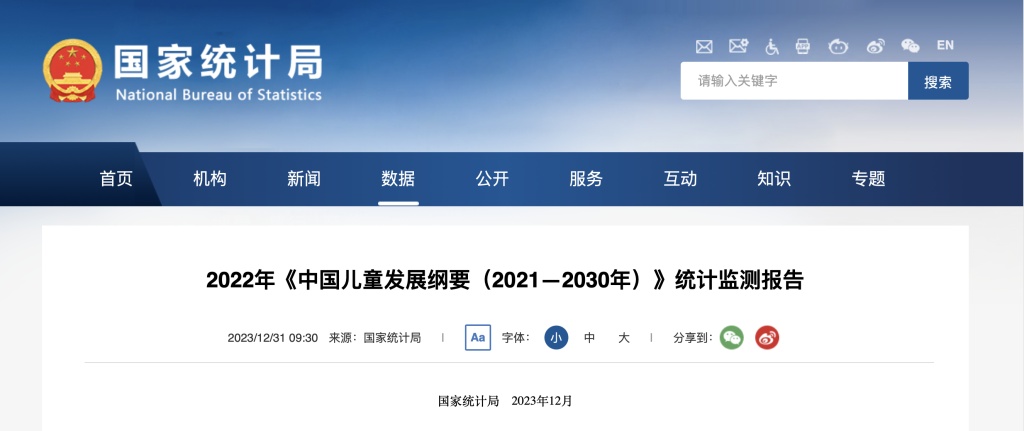Expand the 服务 navigation menu

pyautogui.click(x=586, y=179)
